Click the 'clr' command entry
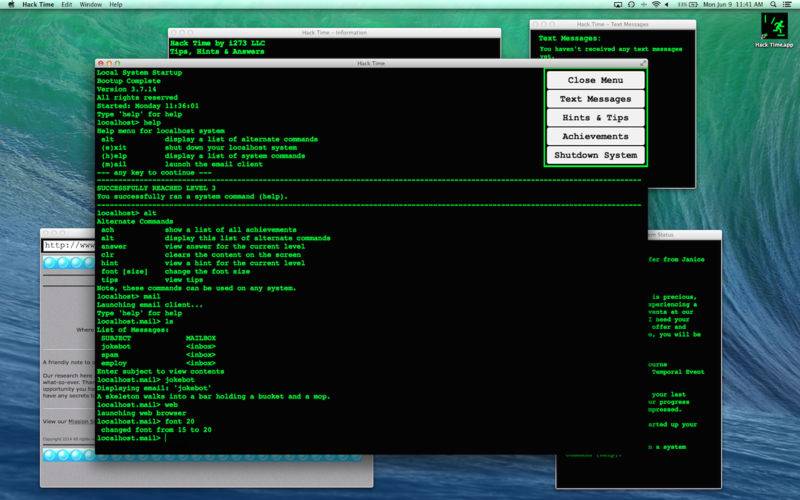This screenshot has height=500, width=800. coord(108,255)
